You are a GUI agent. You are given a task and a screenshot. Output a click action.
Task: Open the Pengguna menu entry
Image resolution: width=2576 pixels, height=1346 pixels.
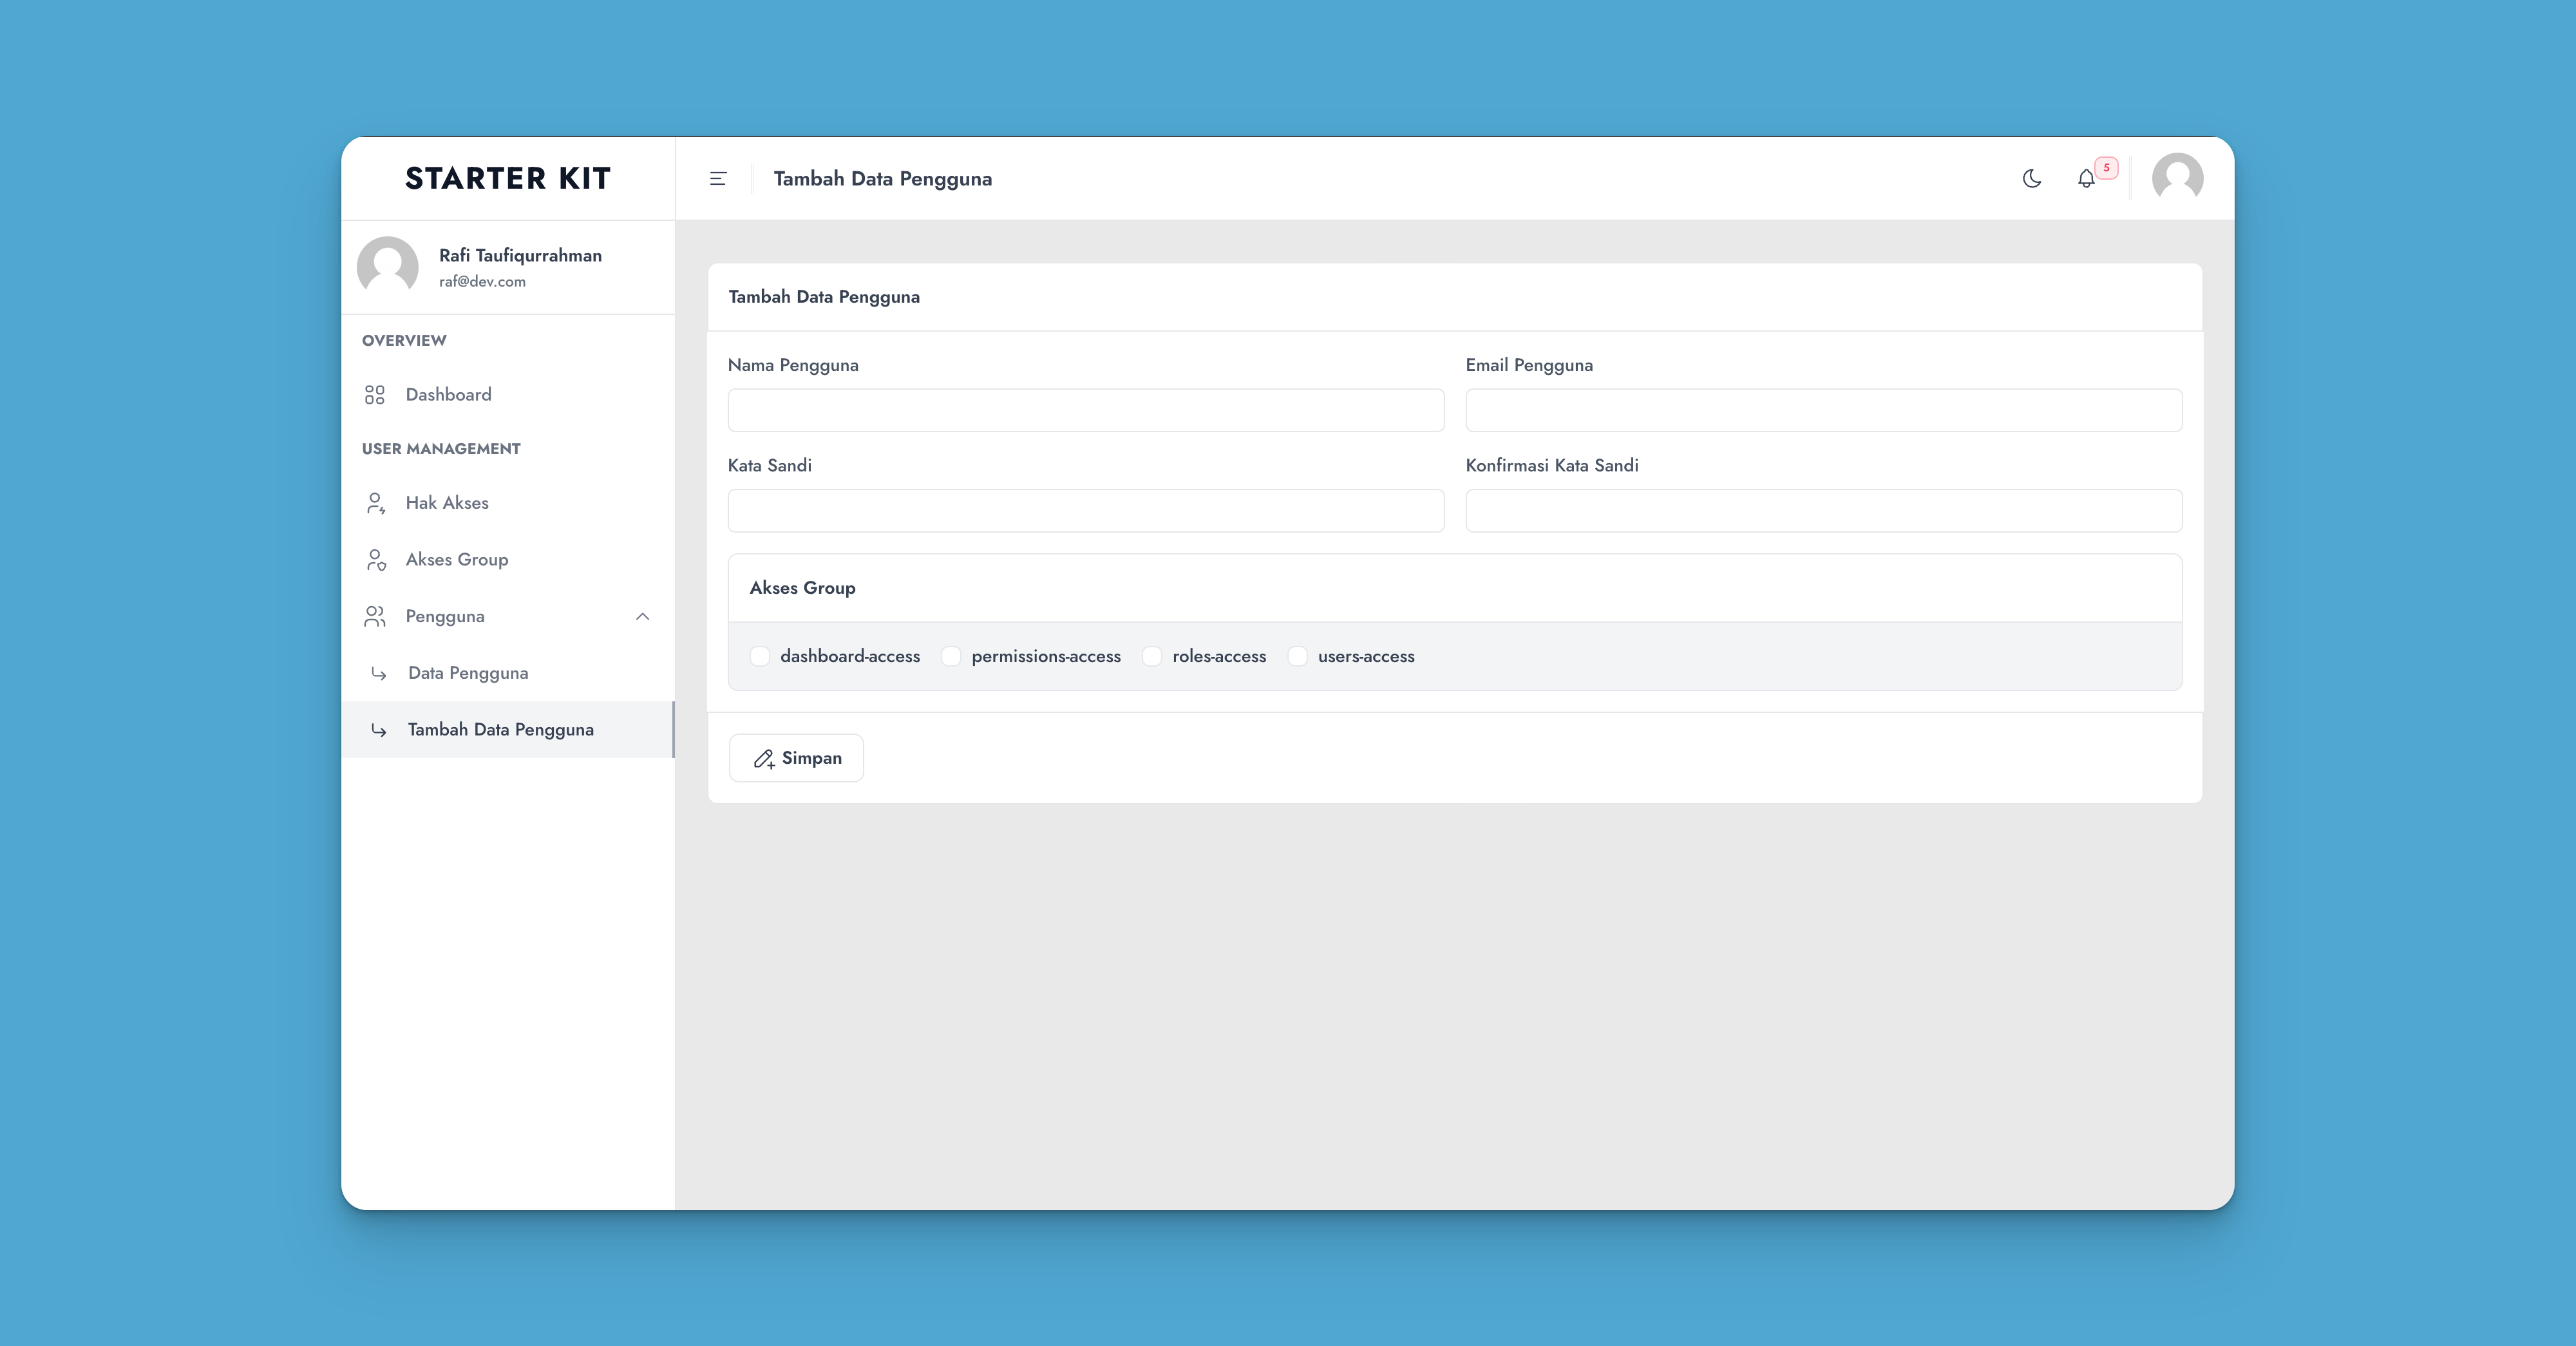445,617
